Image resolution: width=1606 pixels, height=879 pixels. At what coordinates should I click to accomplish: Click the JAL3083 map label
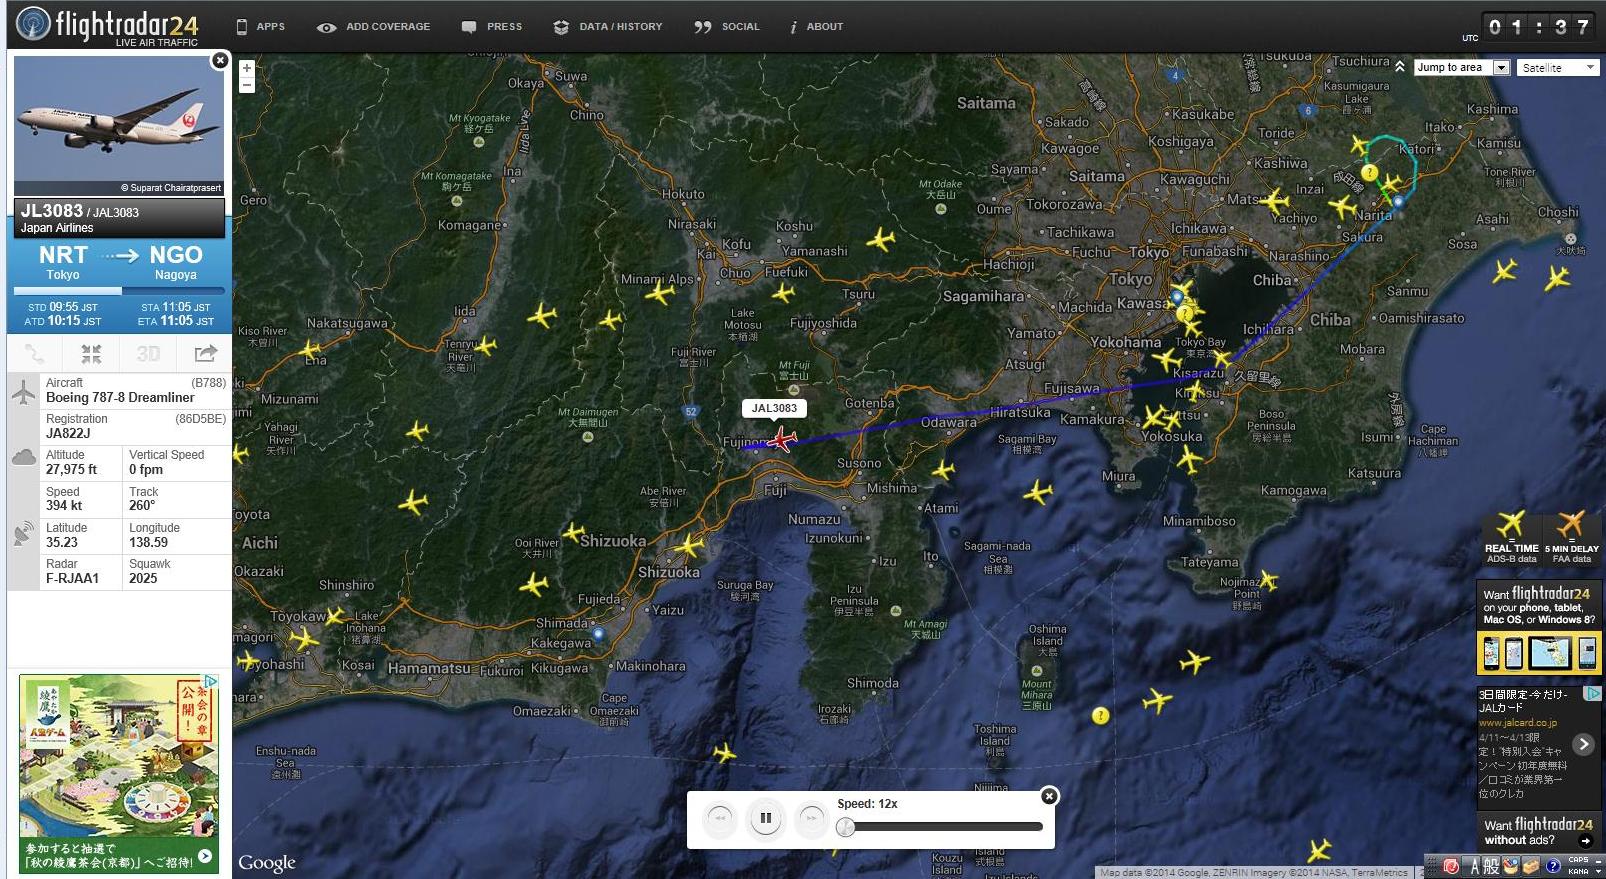(x=774, y=408)
